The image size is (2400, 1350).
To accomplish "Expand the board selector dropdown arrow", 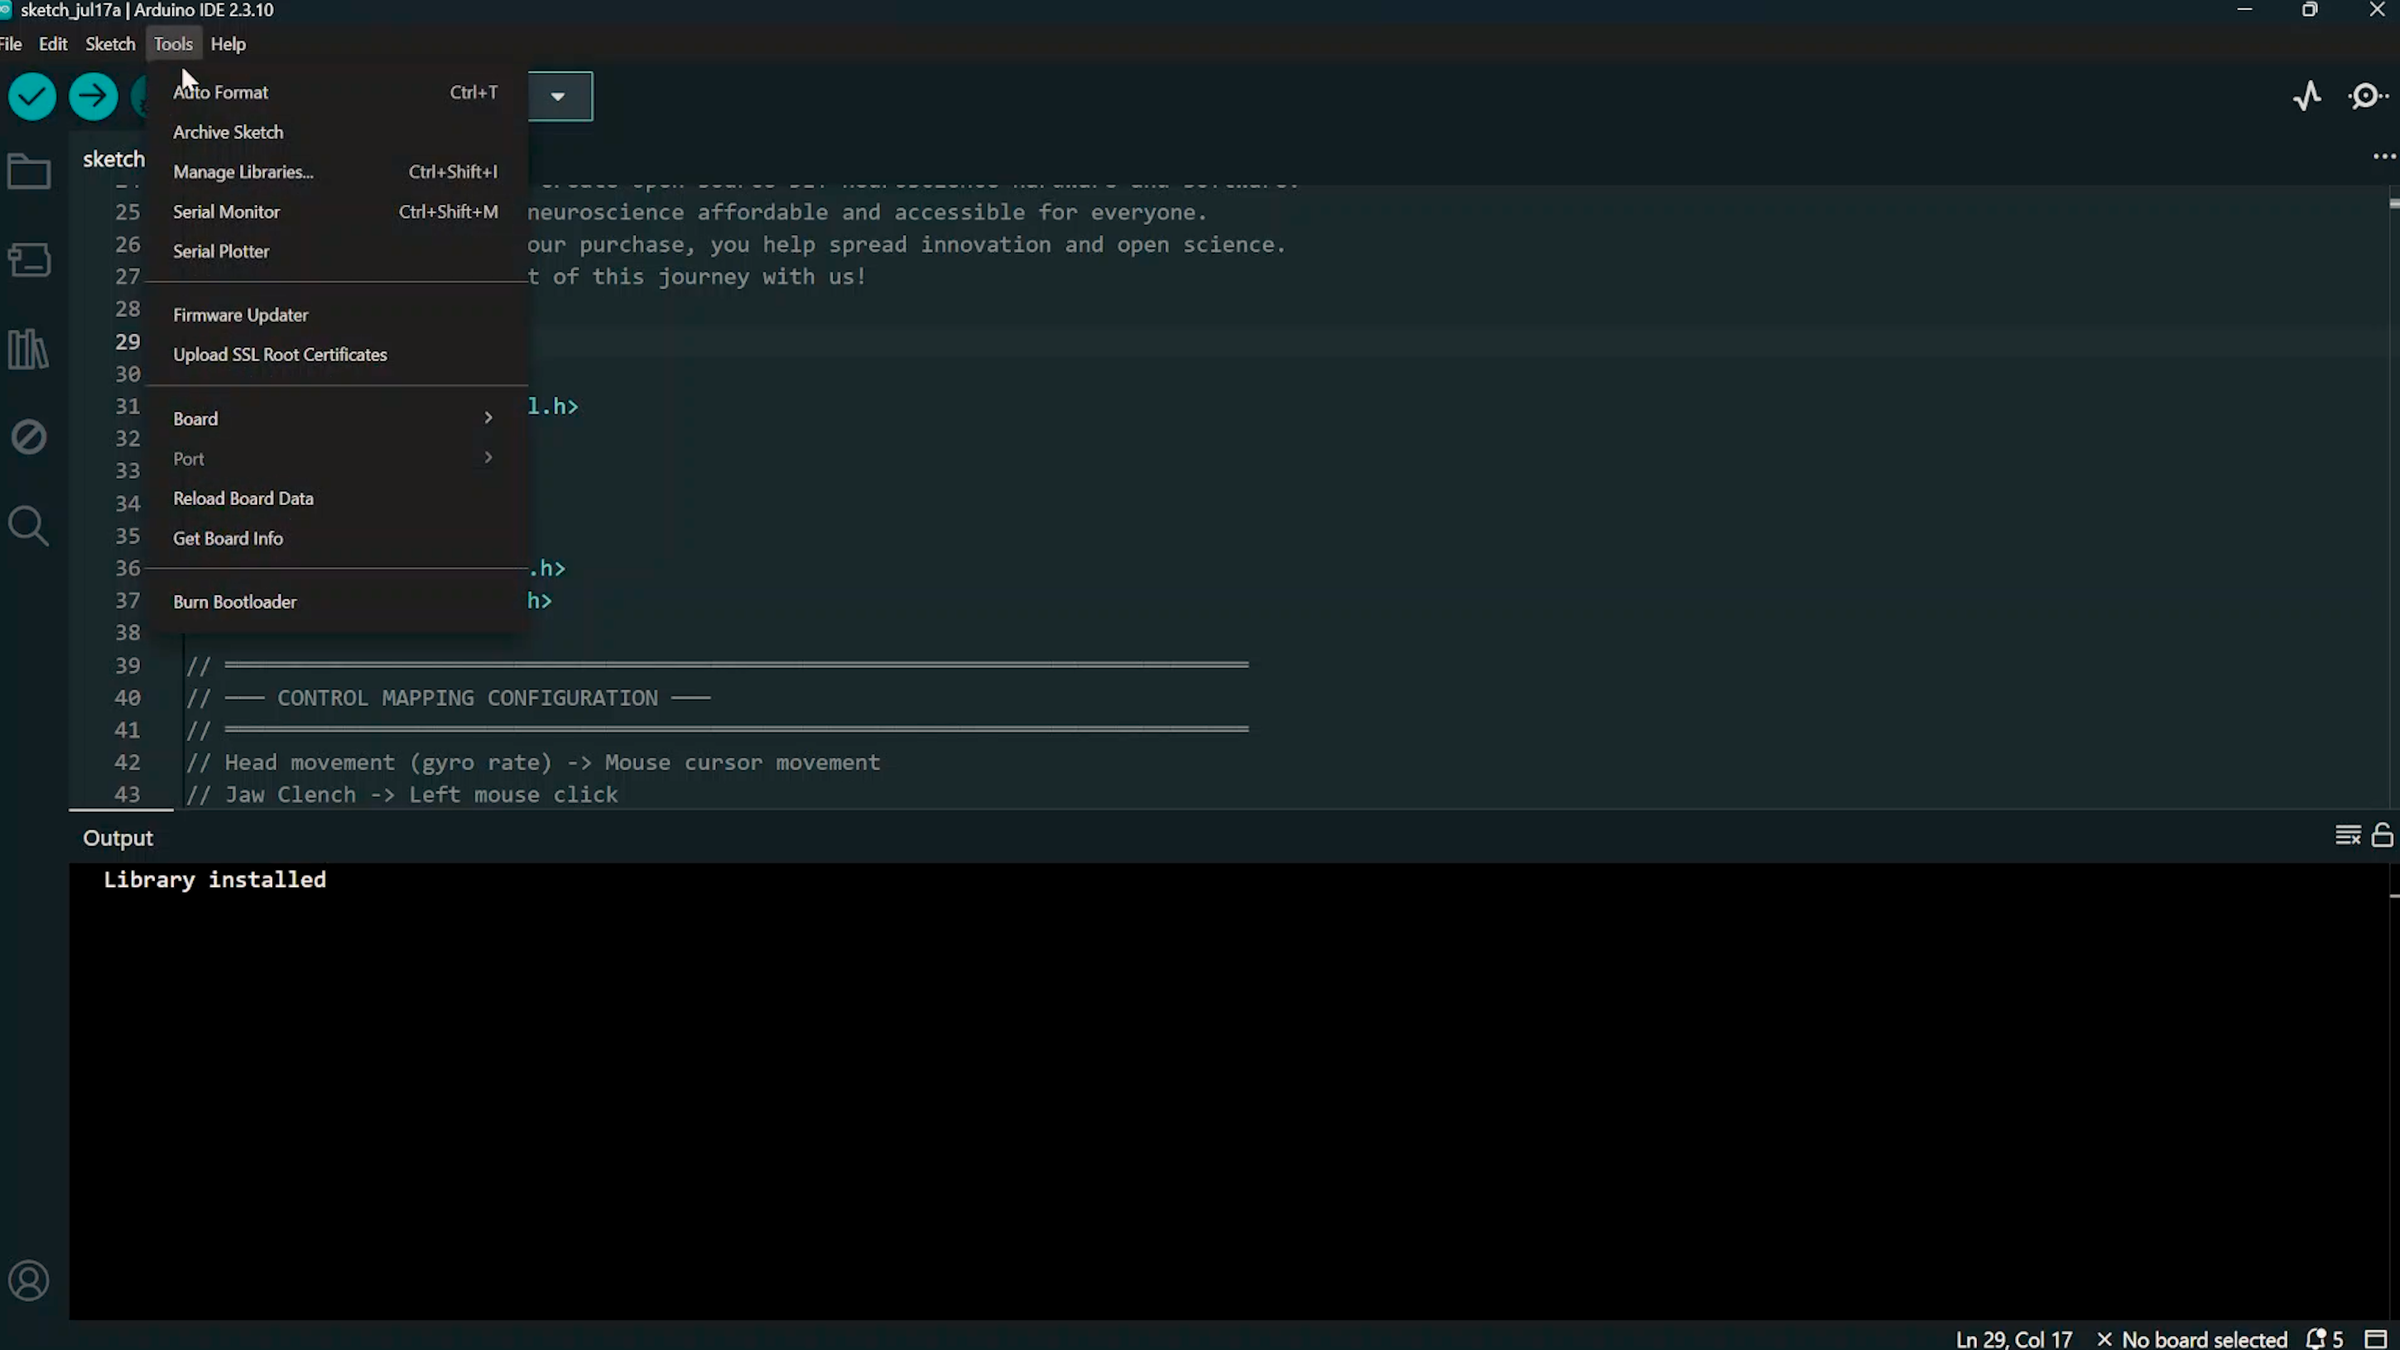I will coord(558,97).
